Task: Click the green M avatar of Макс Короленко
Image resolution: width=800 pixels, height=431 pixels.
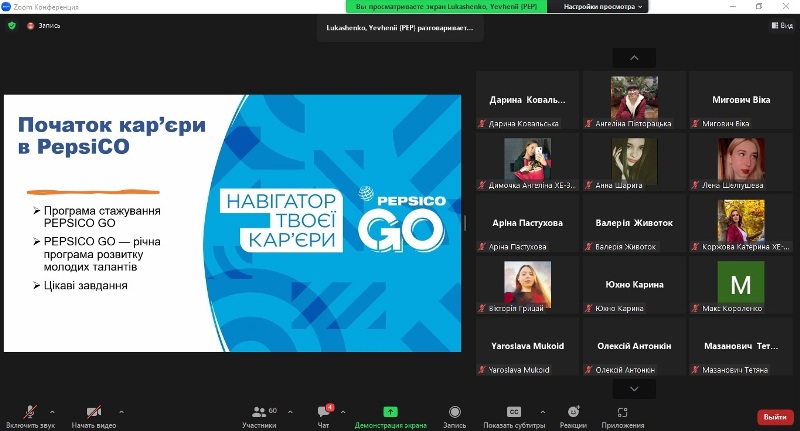Action: (x=741, y=283)
